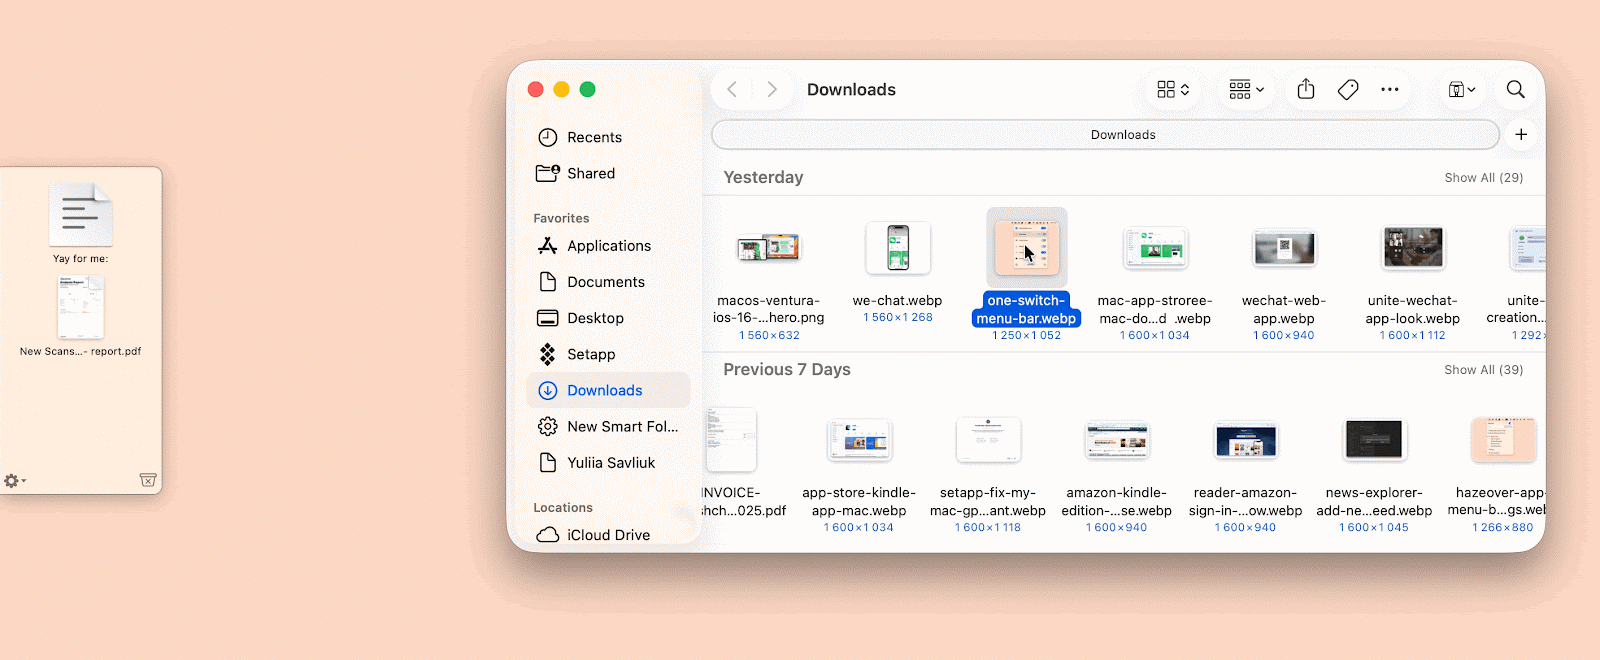Image resolution: width=1600 pixels, height=660 pixels.
Task: Open Documents in the sidebar
Action: (x=608, y=282)
